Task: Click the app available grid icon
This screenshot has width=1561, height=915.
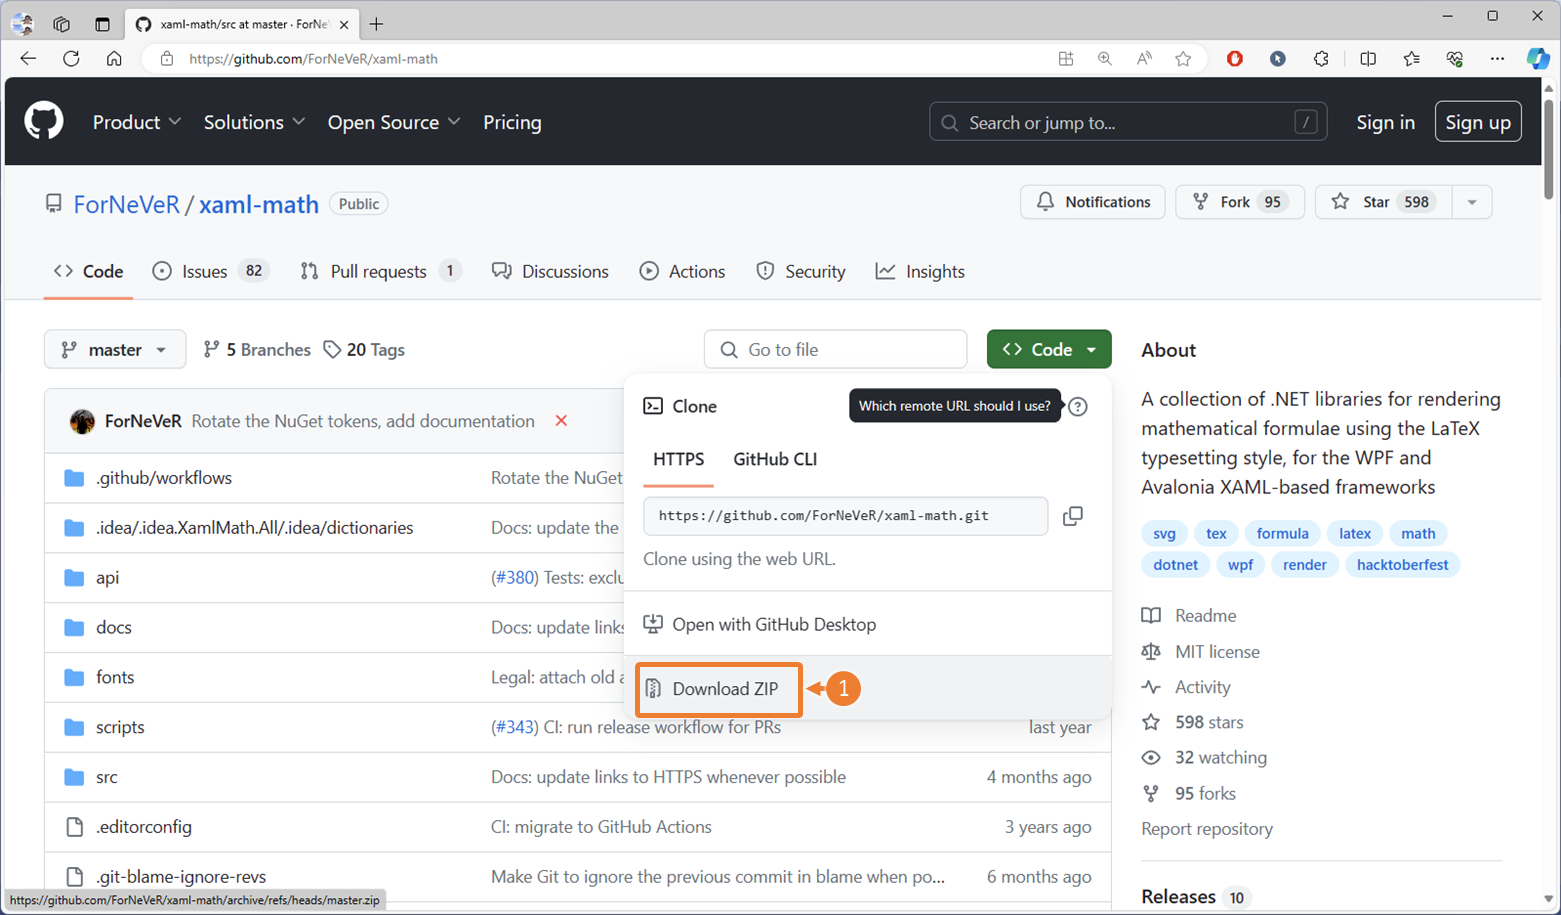Action: point(1066,59)
